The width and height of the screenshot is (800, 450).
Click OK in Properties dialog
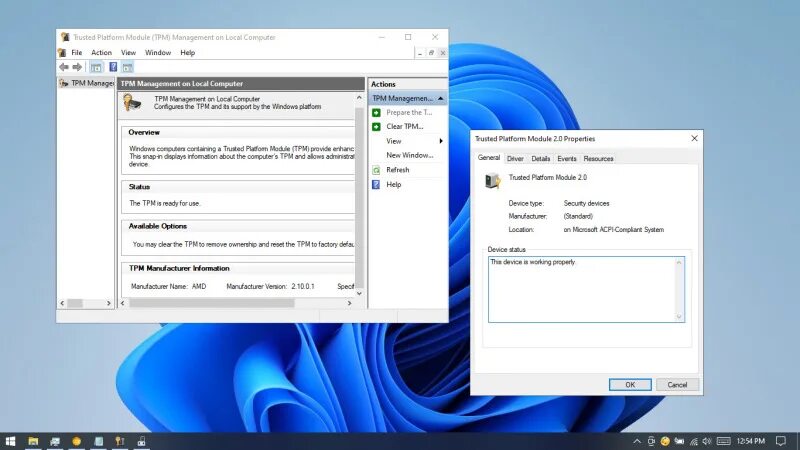630,385
